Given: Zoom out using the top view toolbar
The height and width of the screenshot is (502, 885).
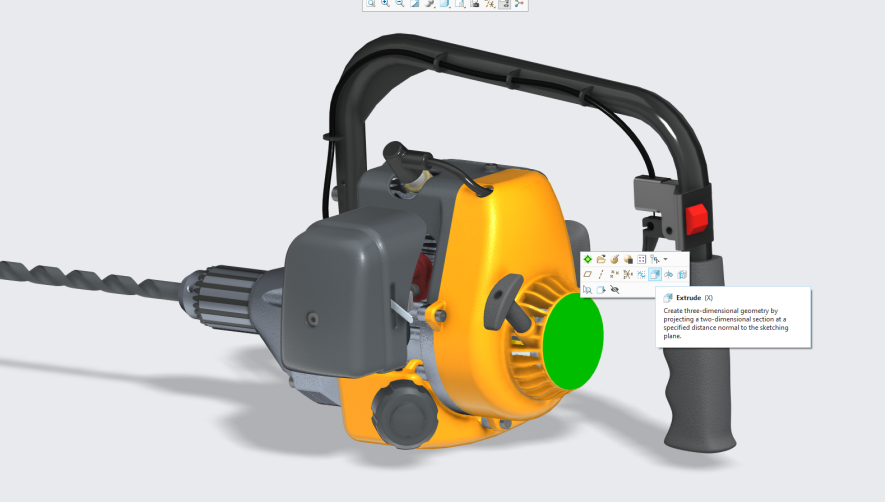Looking at the screenshot, I should [400, 4].
